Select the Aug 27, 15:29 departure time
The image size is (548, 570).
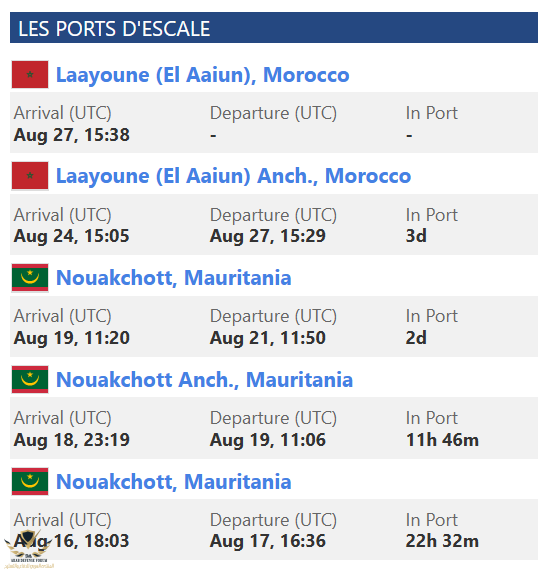click(x=268, y=236)
